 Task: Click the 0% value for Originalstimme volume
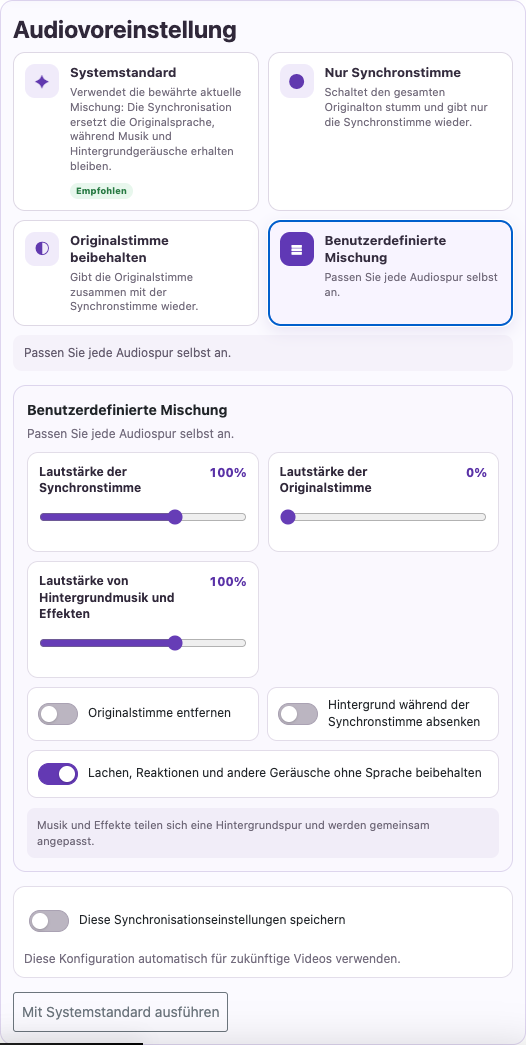pyautogui.click(x=476, y=473)
